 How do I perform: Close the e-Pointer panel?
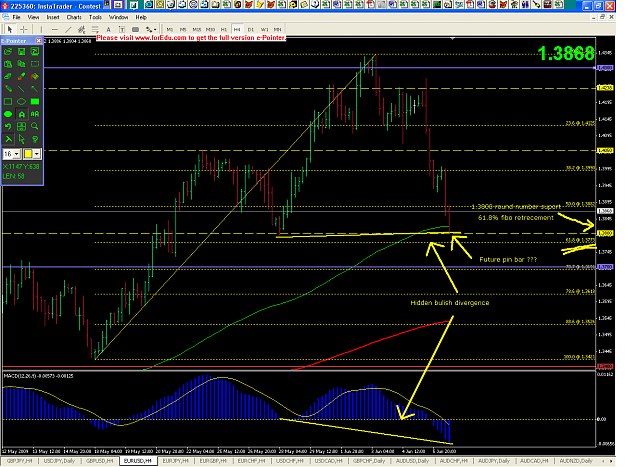[x=39, y=41]
